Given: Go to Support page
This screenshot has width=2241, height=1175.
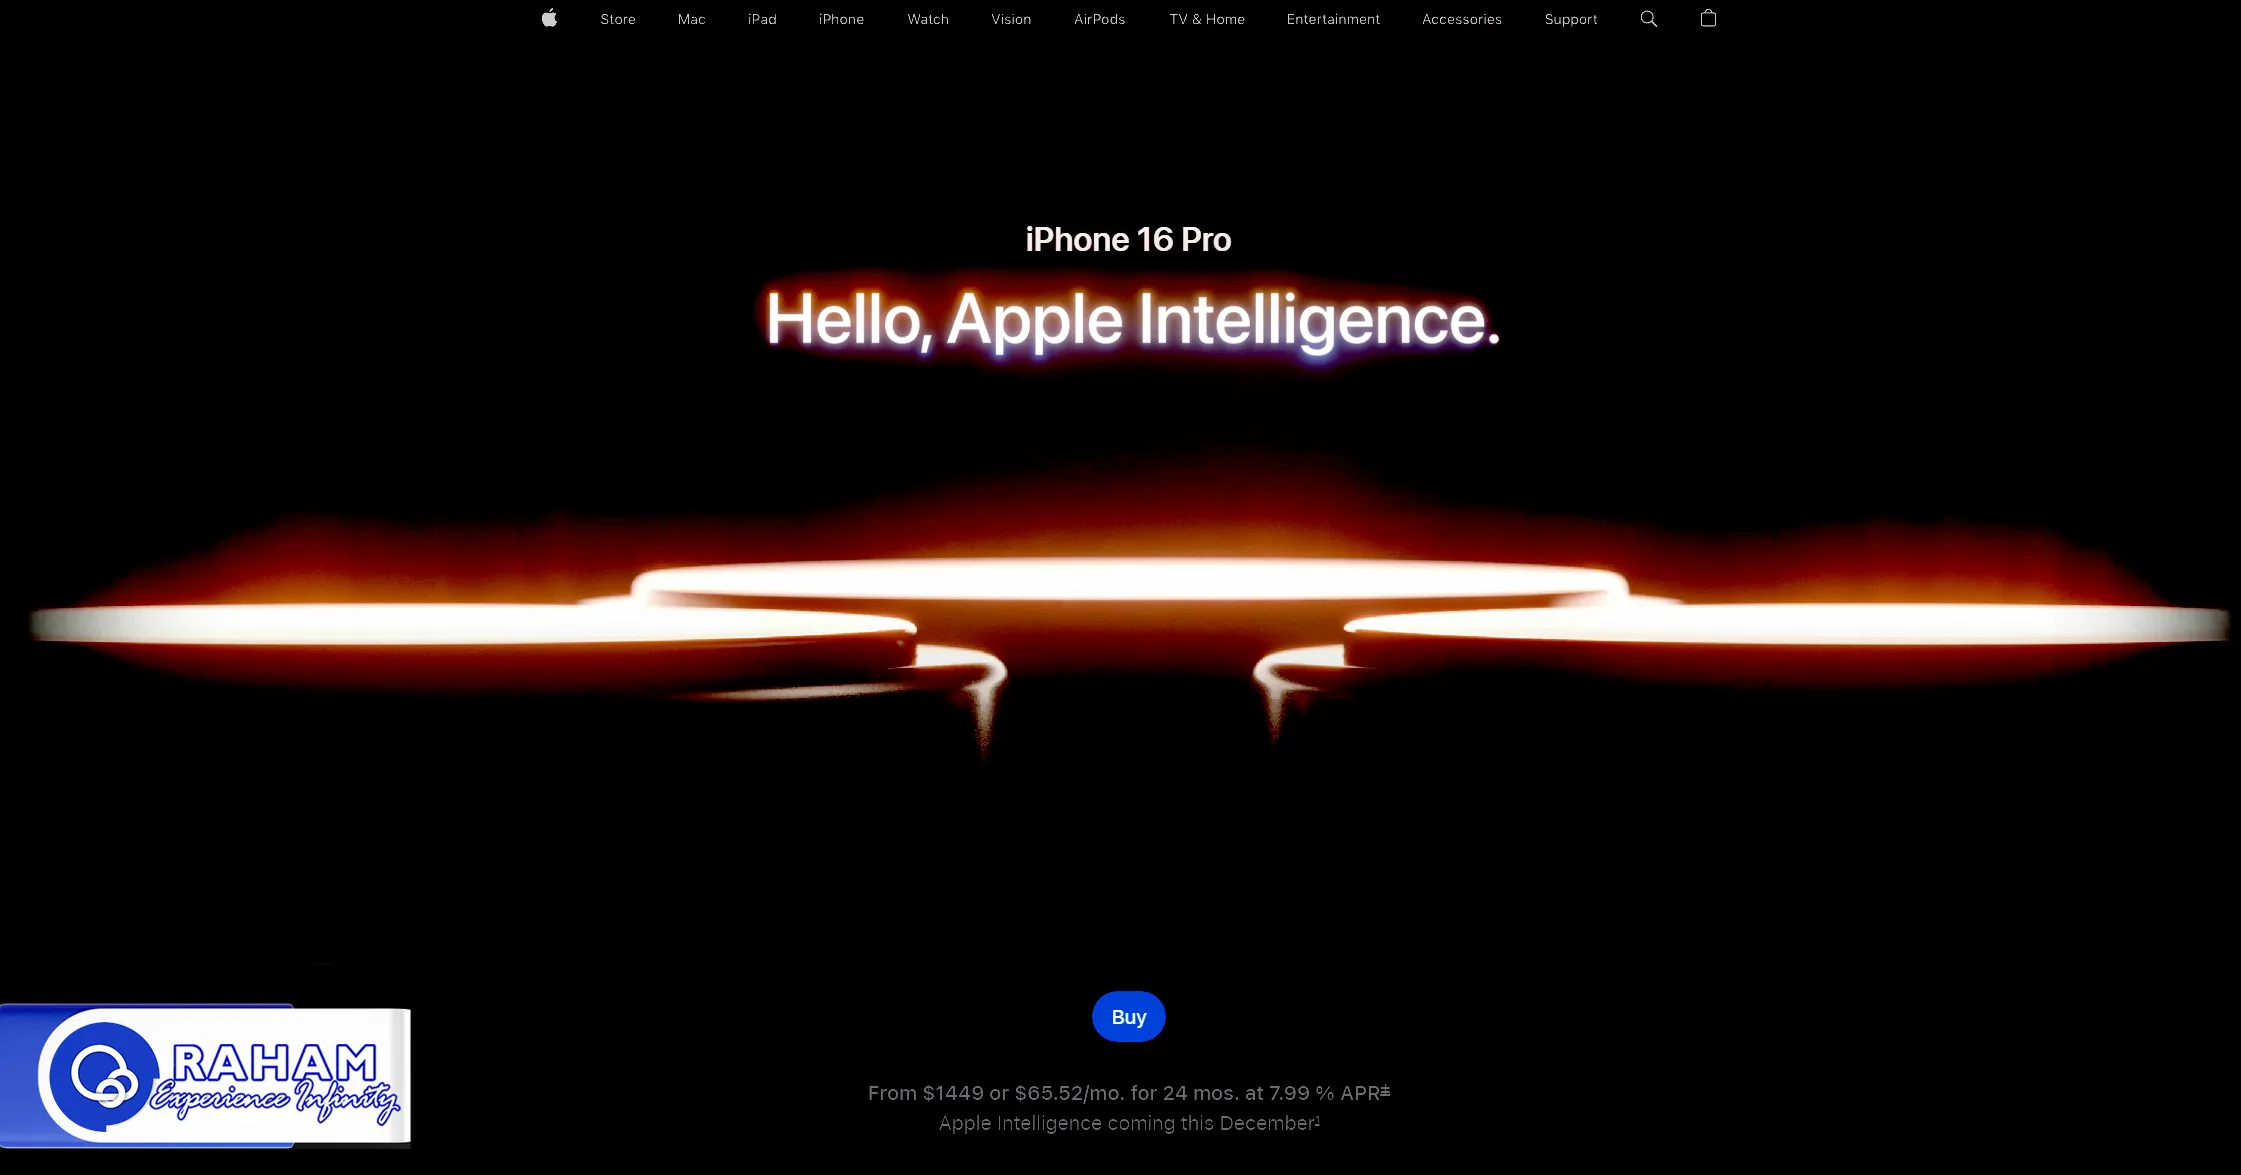Looking at the screenshot, I should coord(1571,19).
